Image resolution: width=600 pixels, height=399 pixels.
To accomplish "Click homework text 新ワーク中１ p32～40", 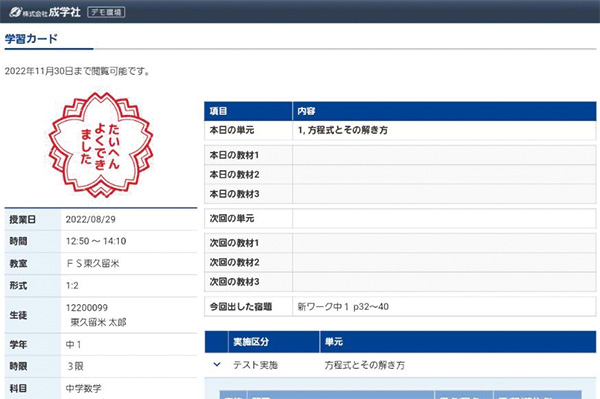I will pos(343,306).
